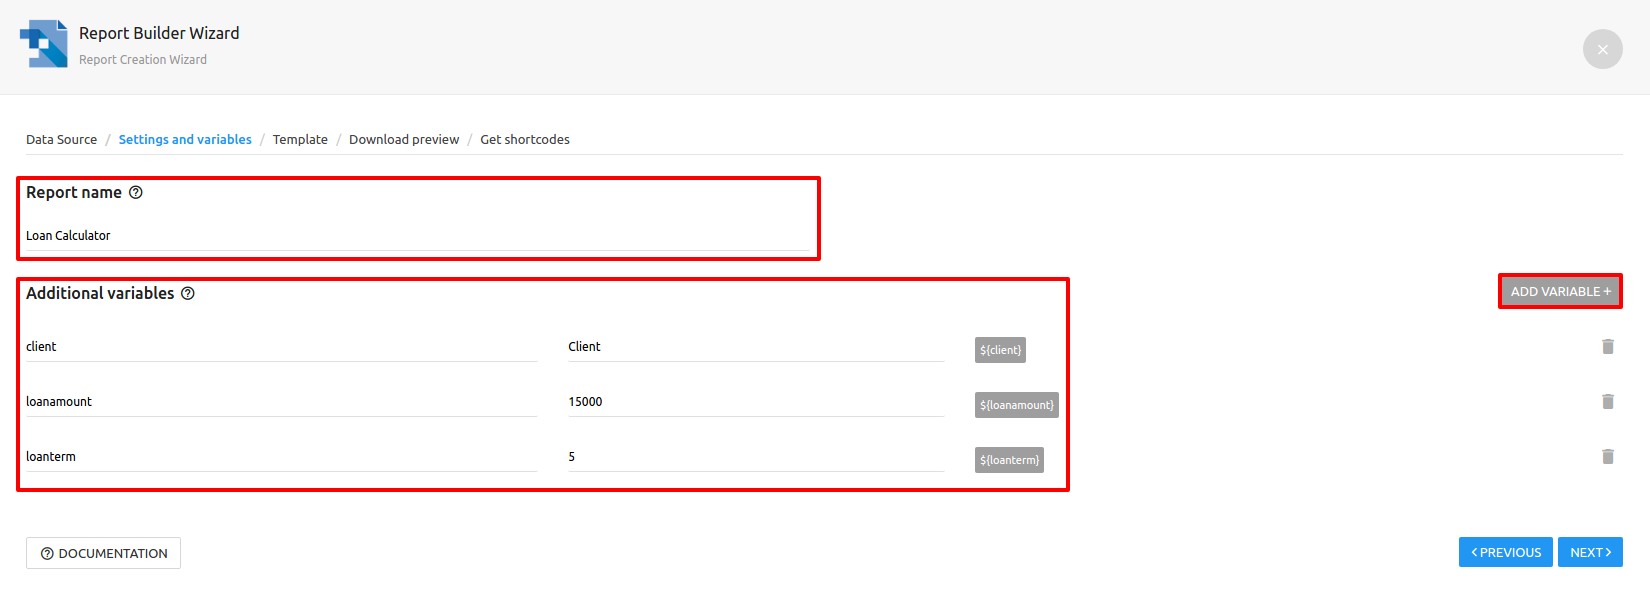Edit the loanterm value field showing 5
Image resolution: width=1650 pixels, height=599 pixels.
pyautogui.click(x=756, y=457)
